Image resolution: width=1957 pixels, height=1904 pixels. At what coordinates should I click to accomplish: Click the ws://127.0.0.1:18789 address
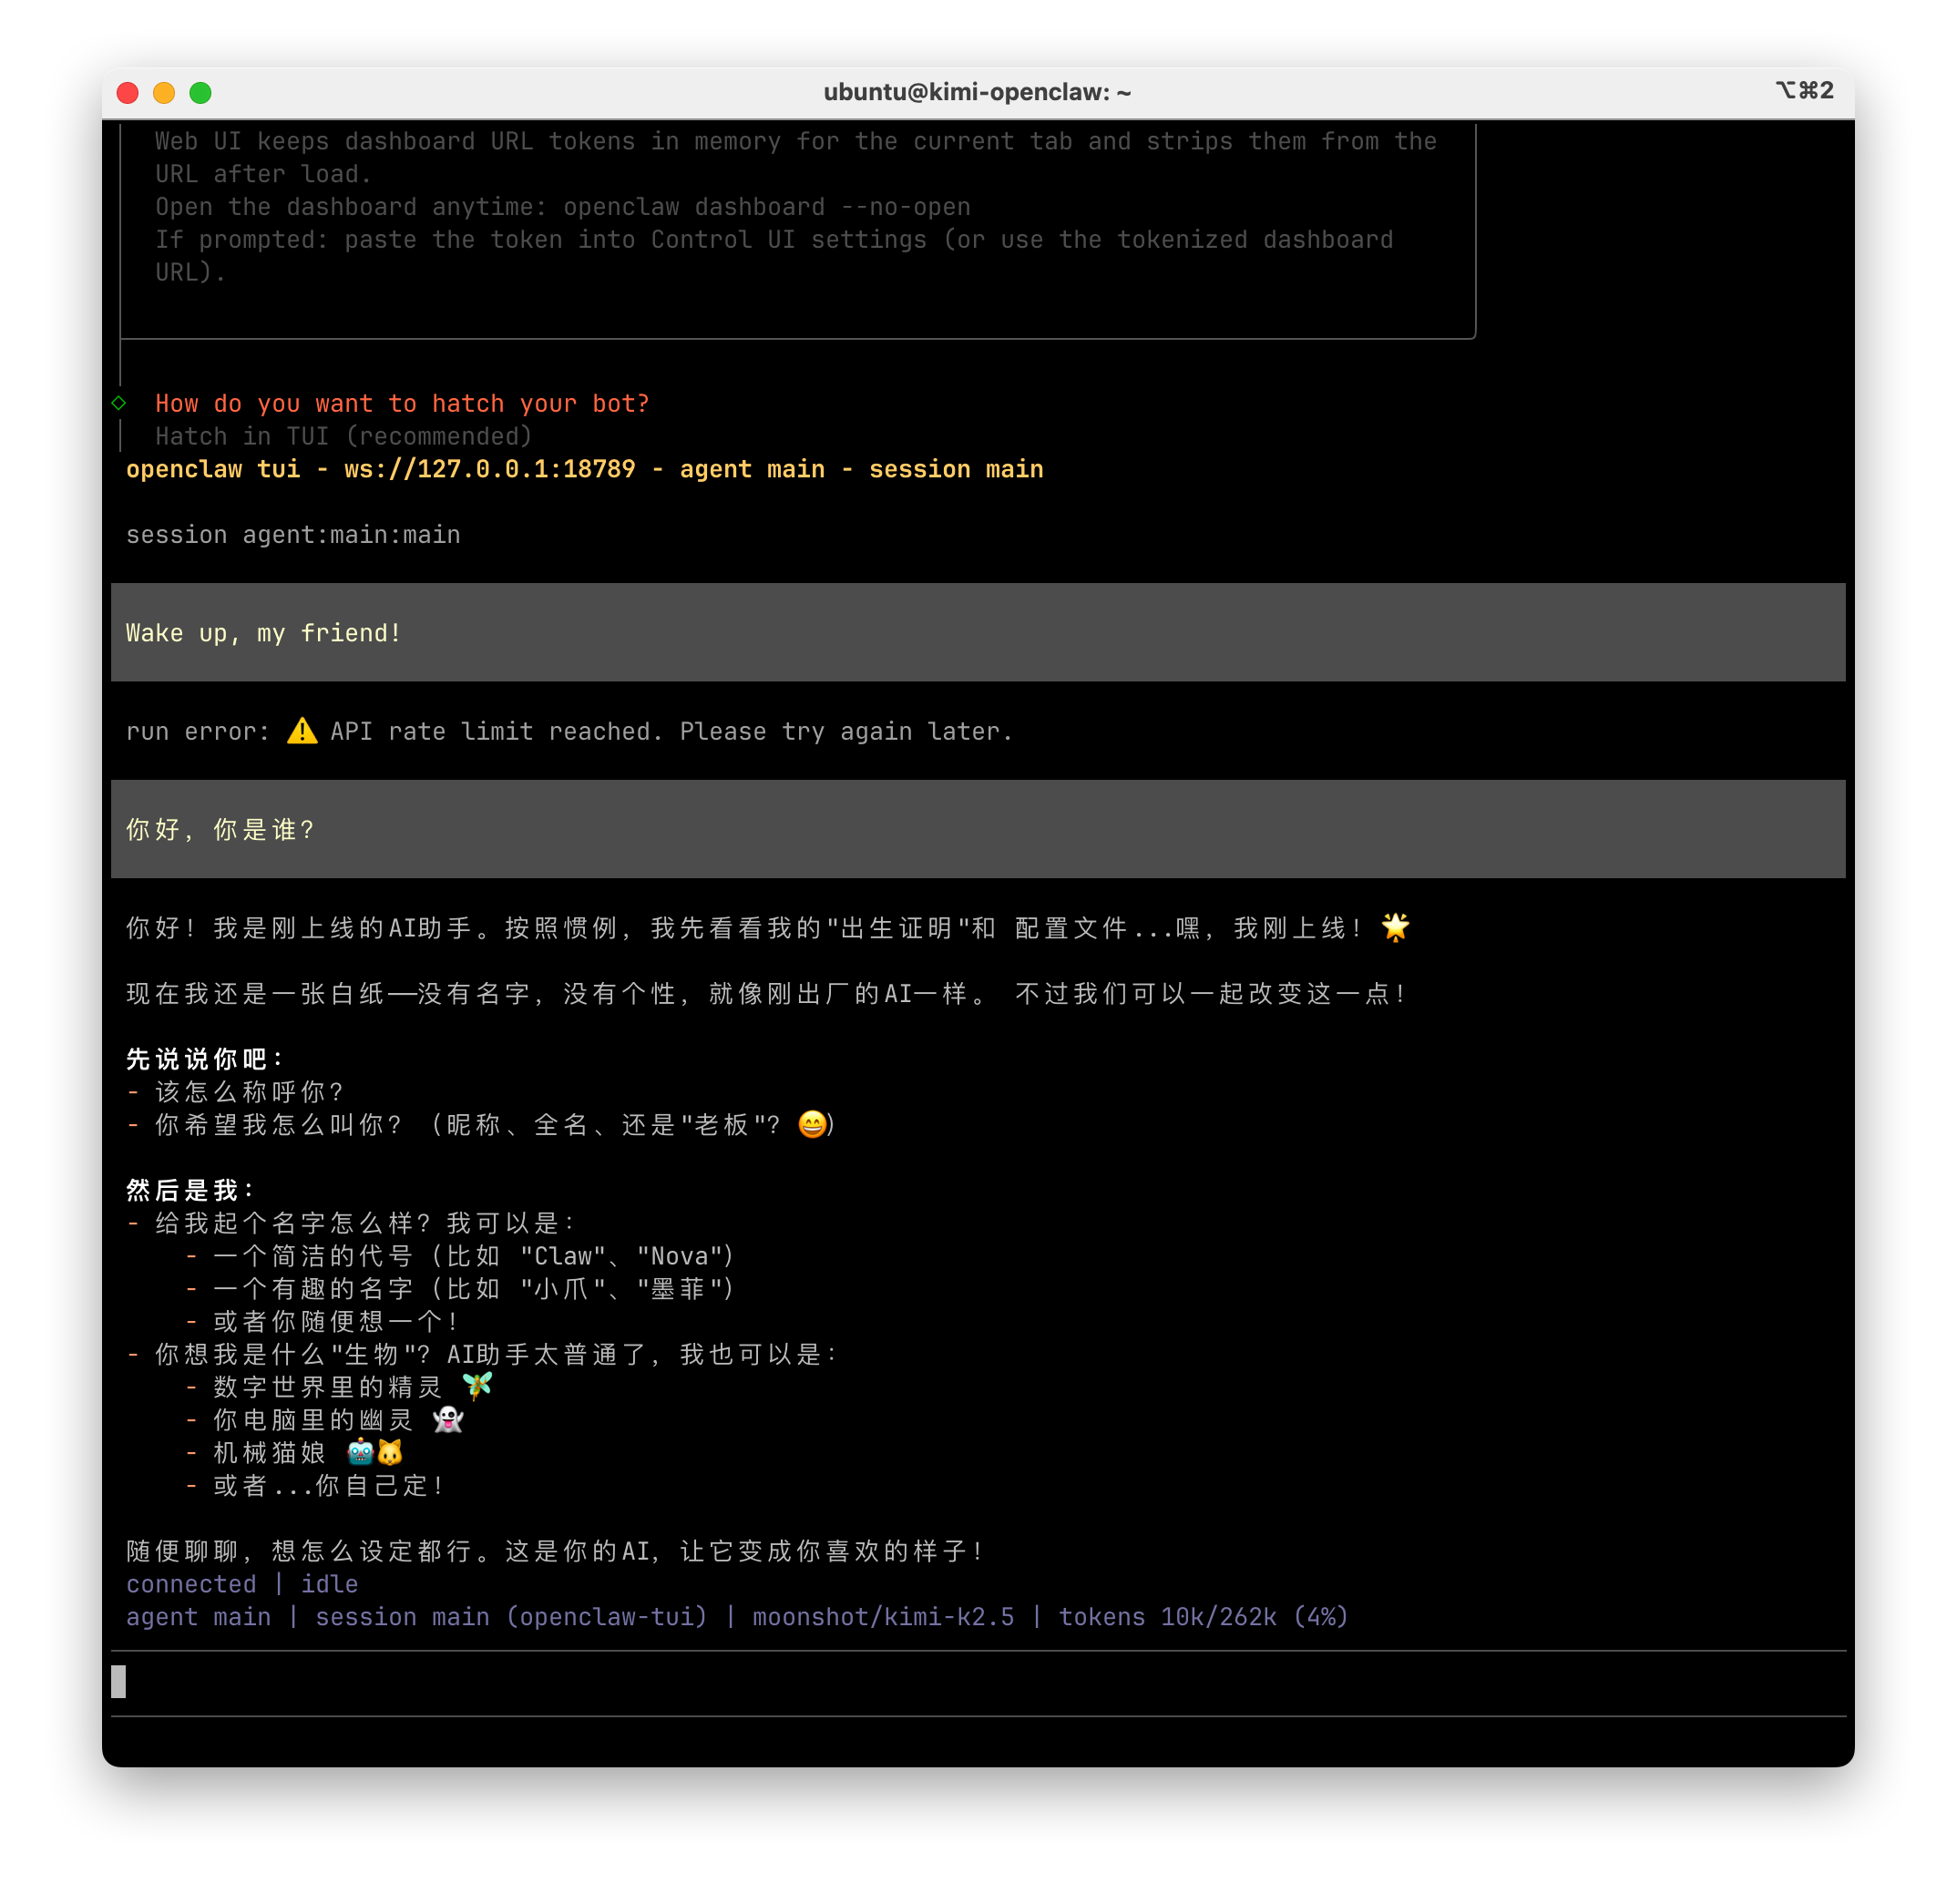pyautogui.click(x=489, y=469)
